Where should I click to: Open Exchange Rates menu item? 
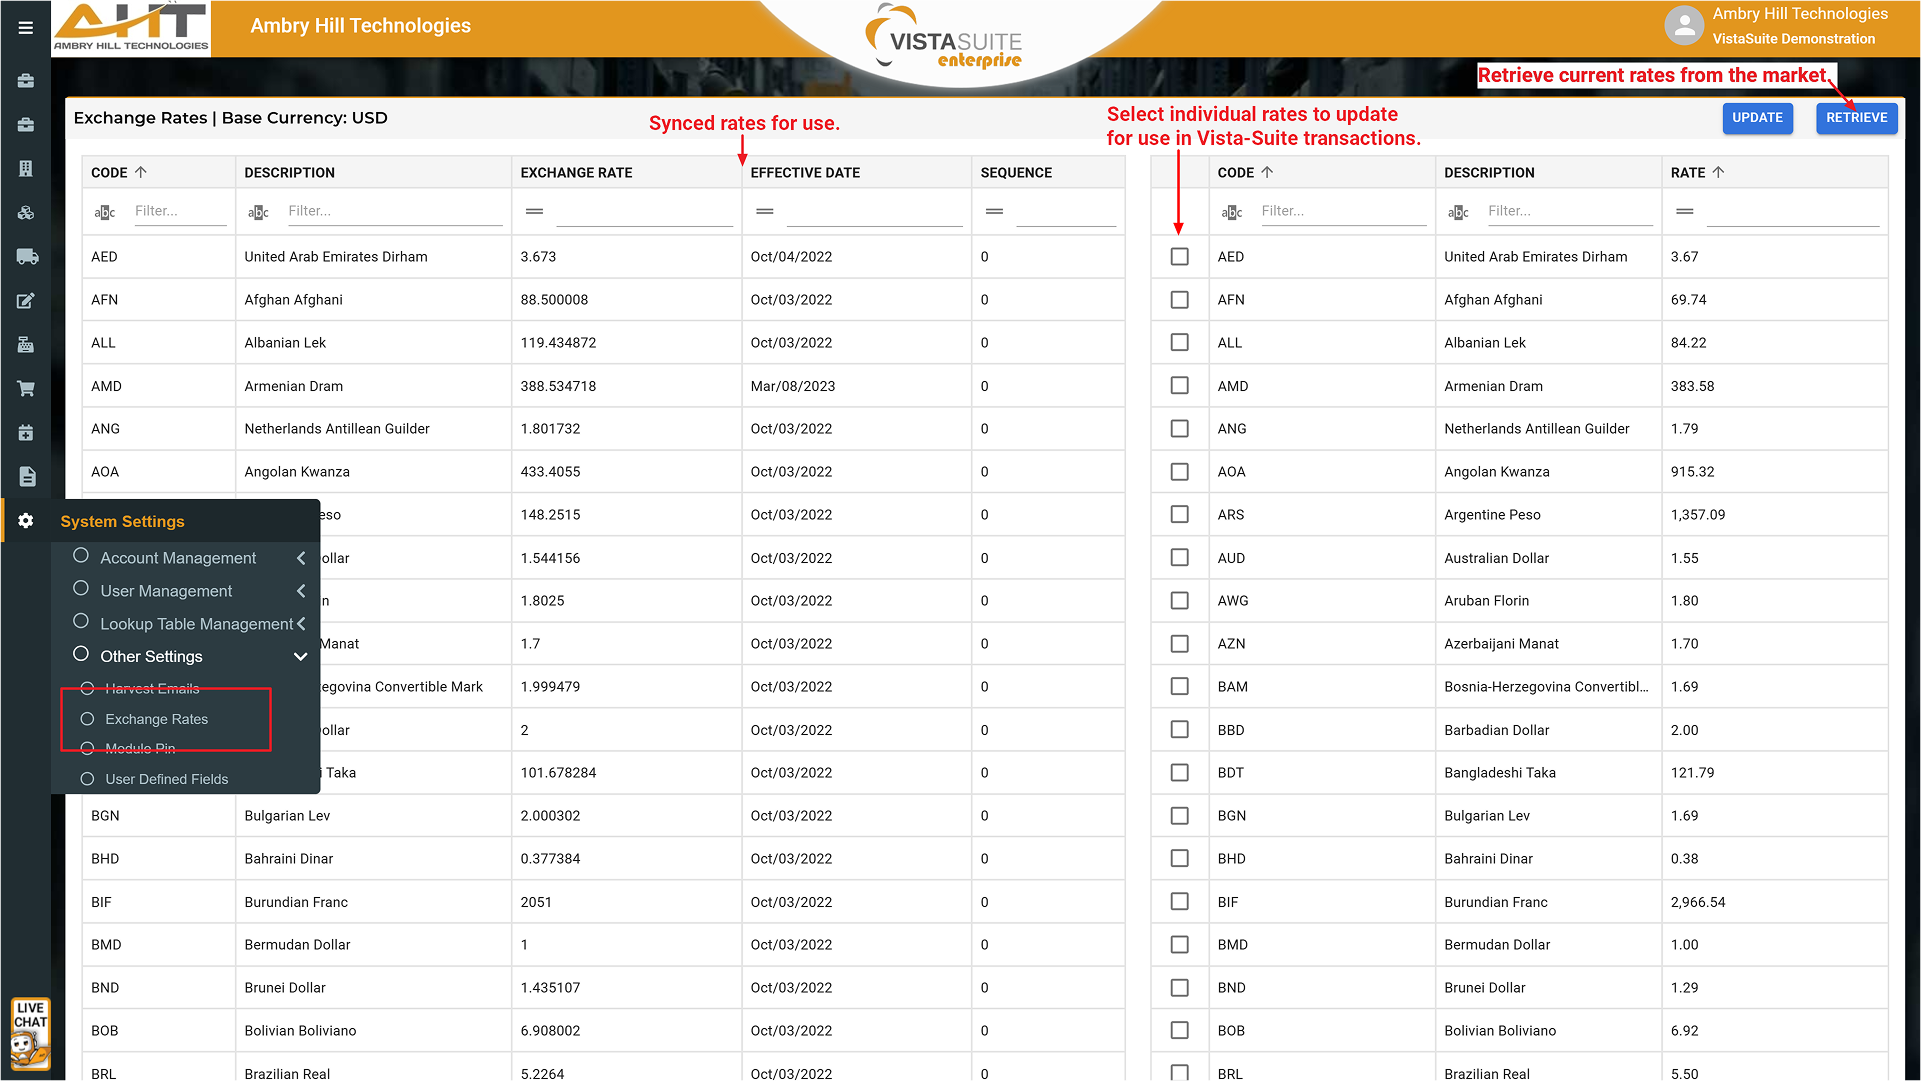coord(157,719)
